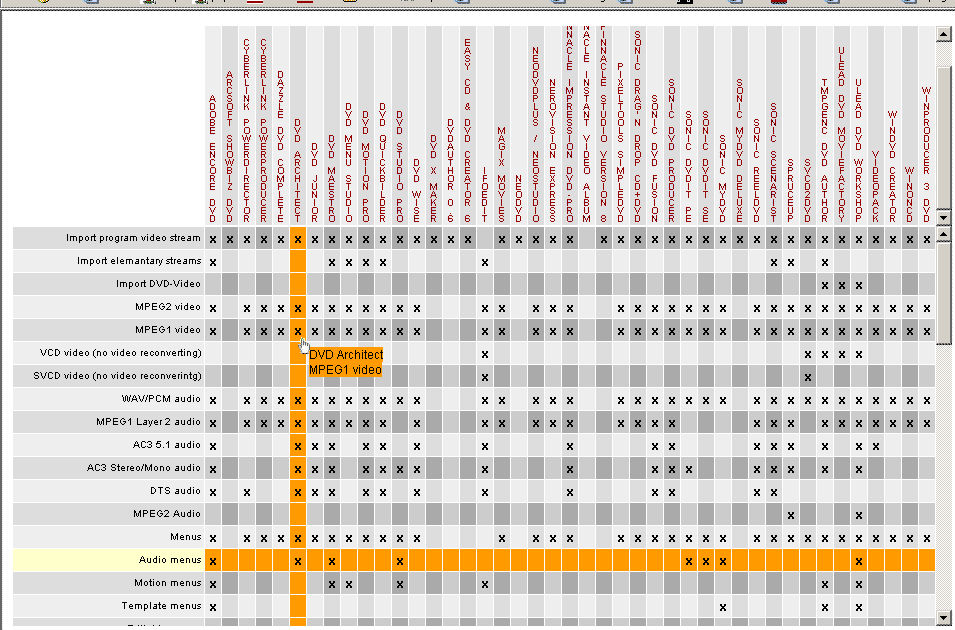Click the DVD Architect column header
Image resolution: width=955 pixels, height=630 pixels.
298,171
